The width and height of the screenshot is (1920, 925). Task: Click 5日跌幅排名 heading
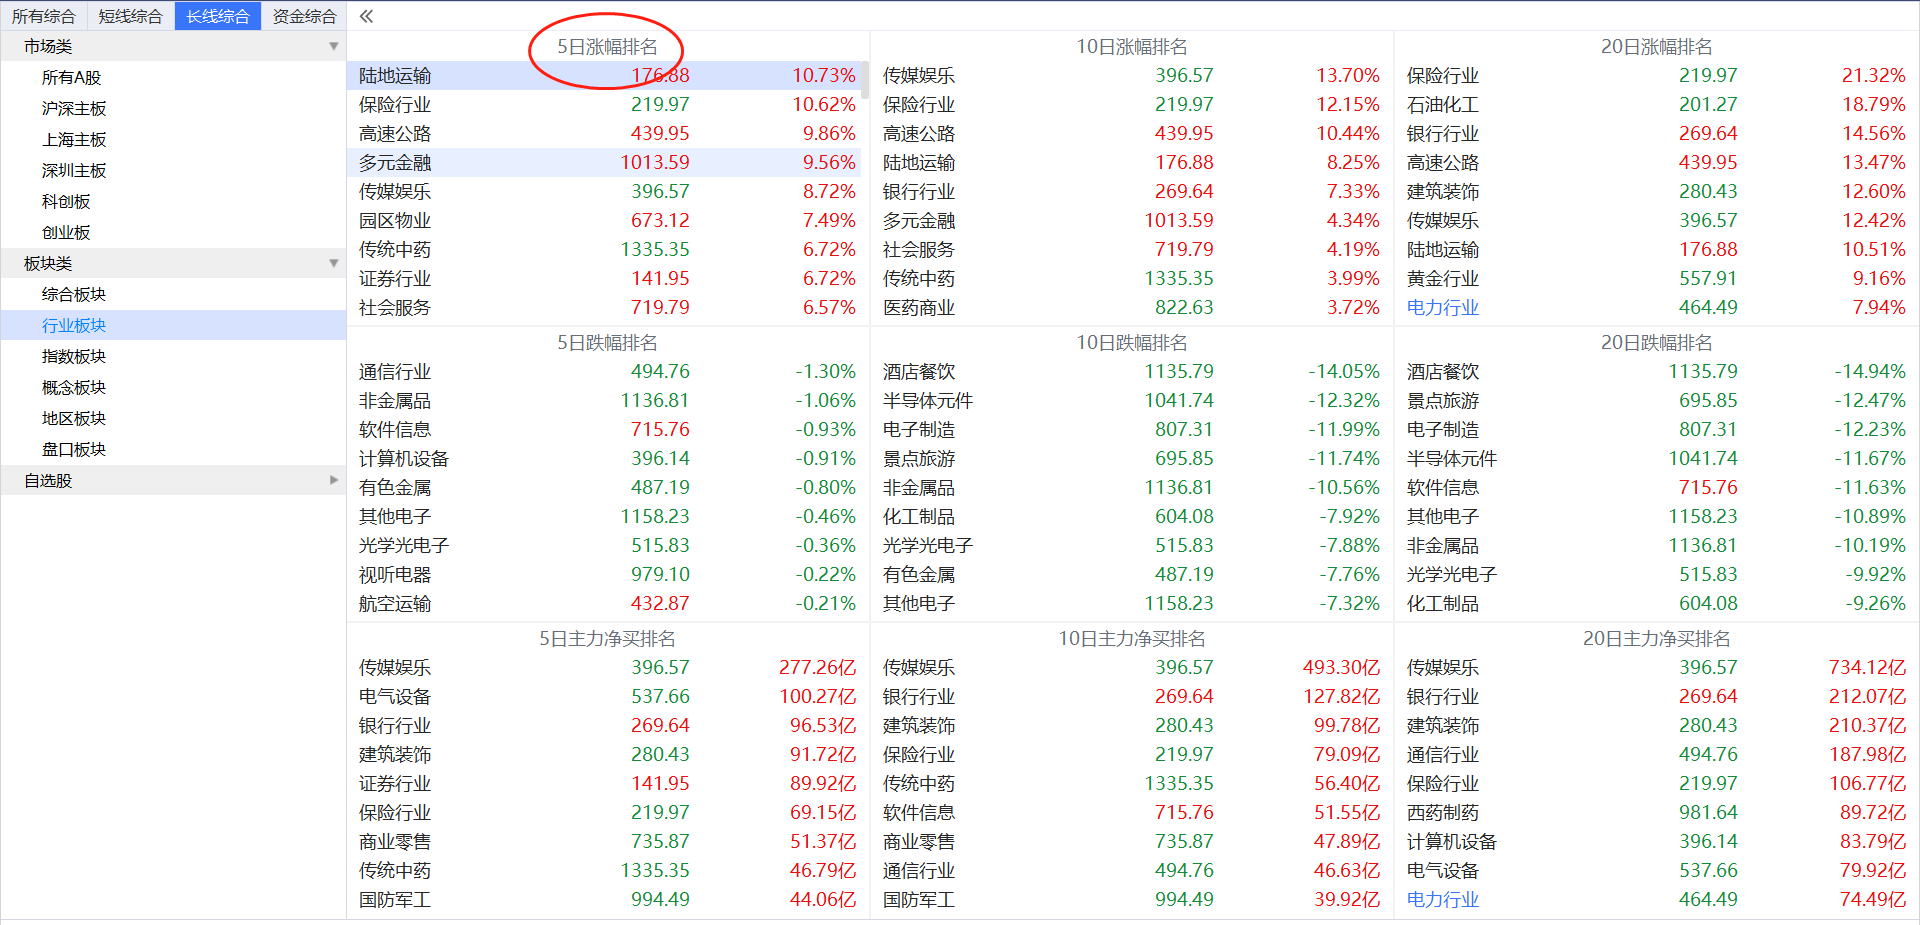[x=607, y=342]
